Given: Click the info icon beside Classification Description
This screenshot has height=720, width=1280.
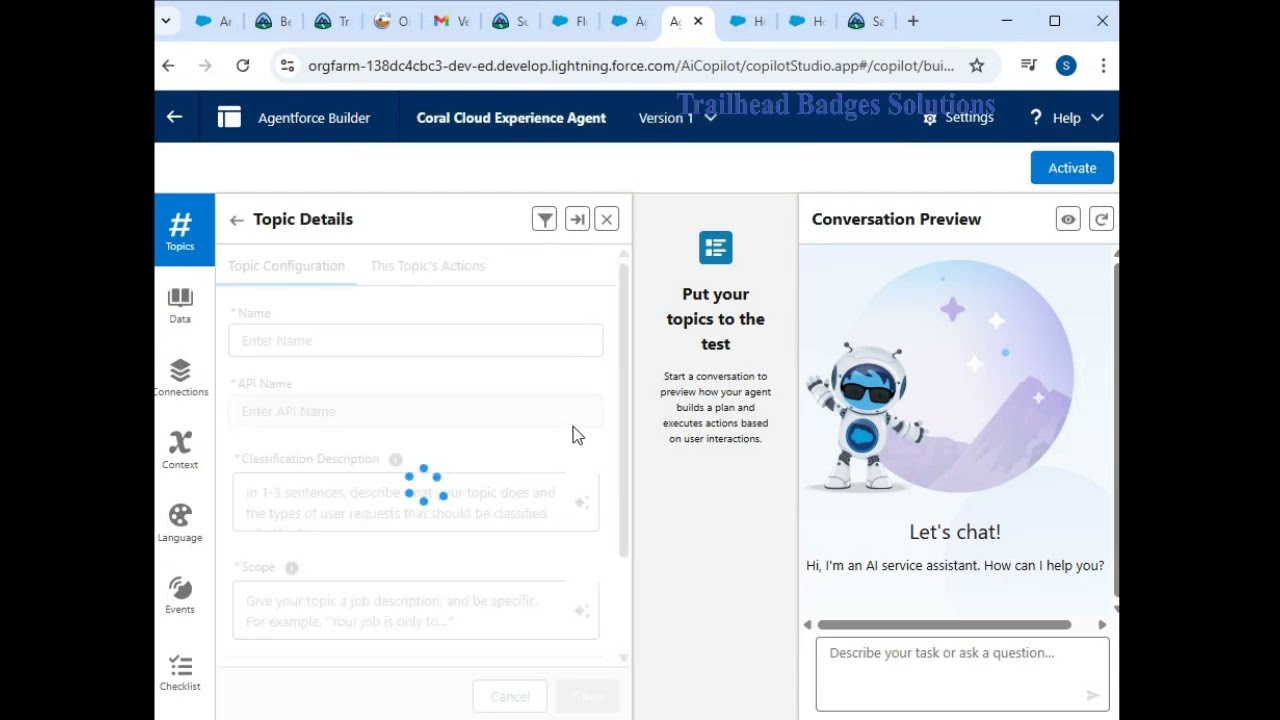Looking at the screenshot, I should point(395,460).
